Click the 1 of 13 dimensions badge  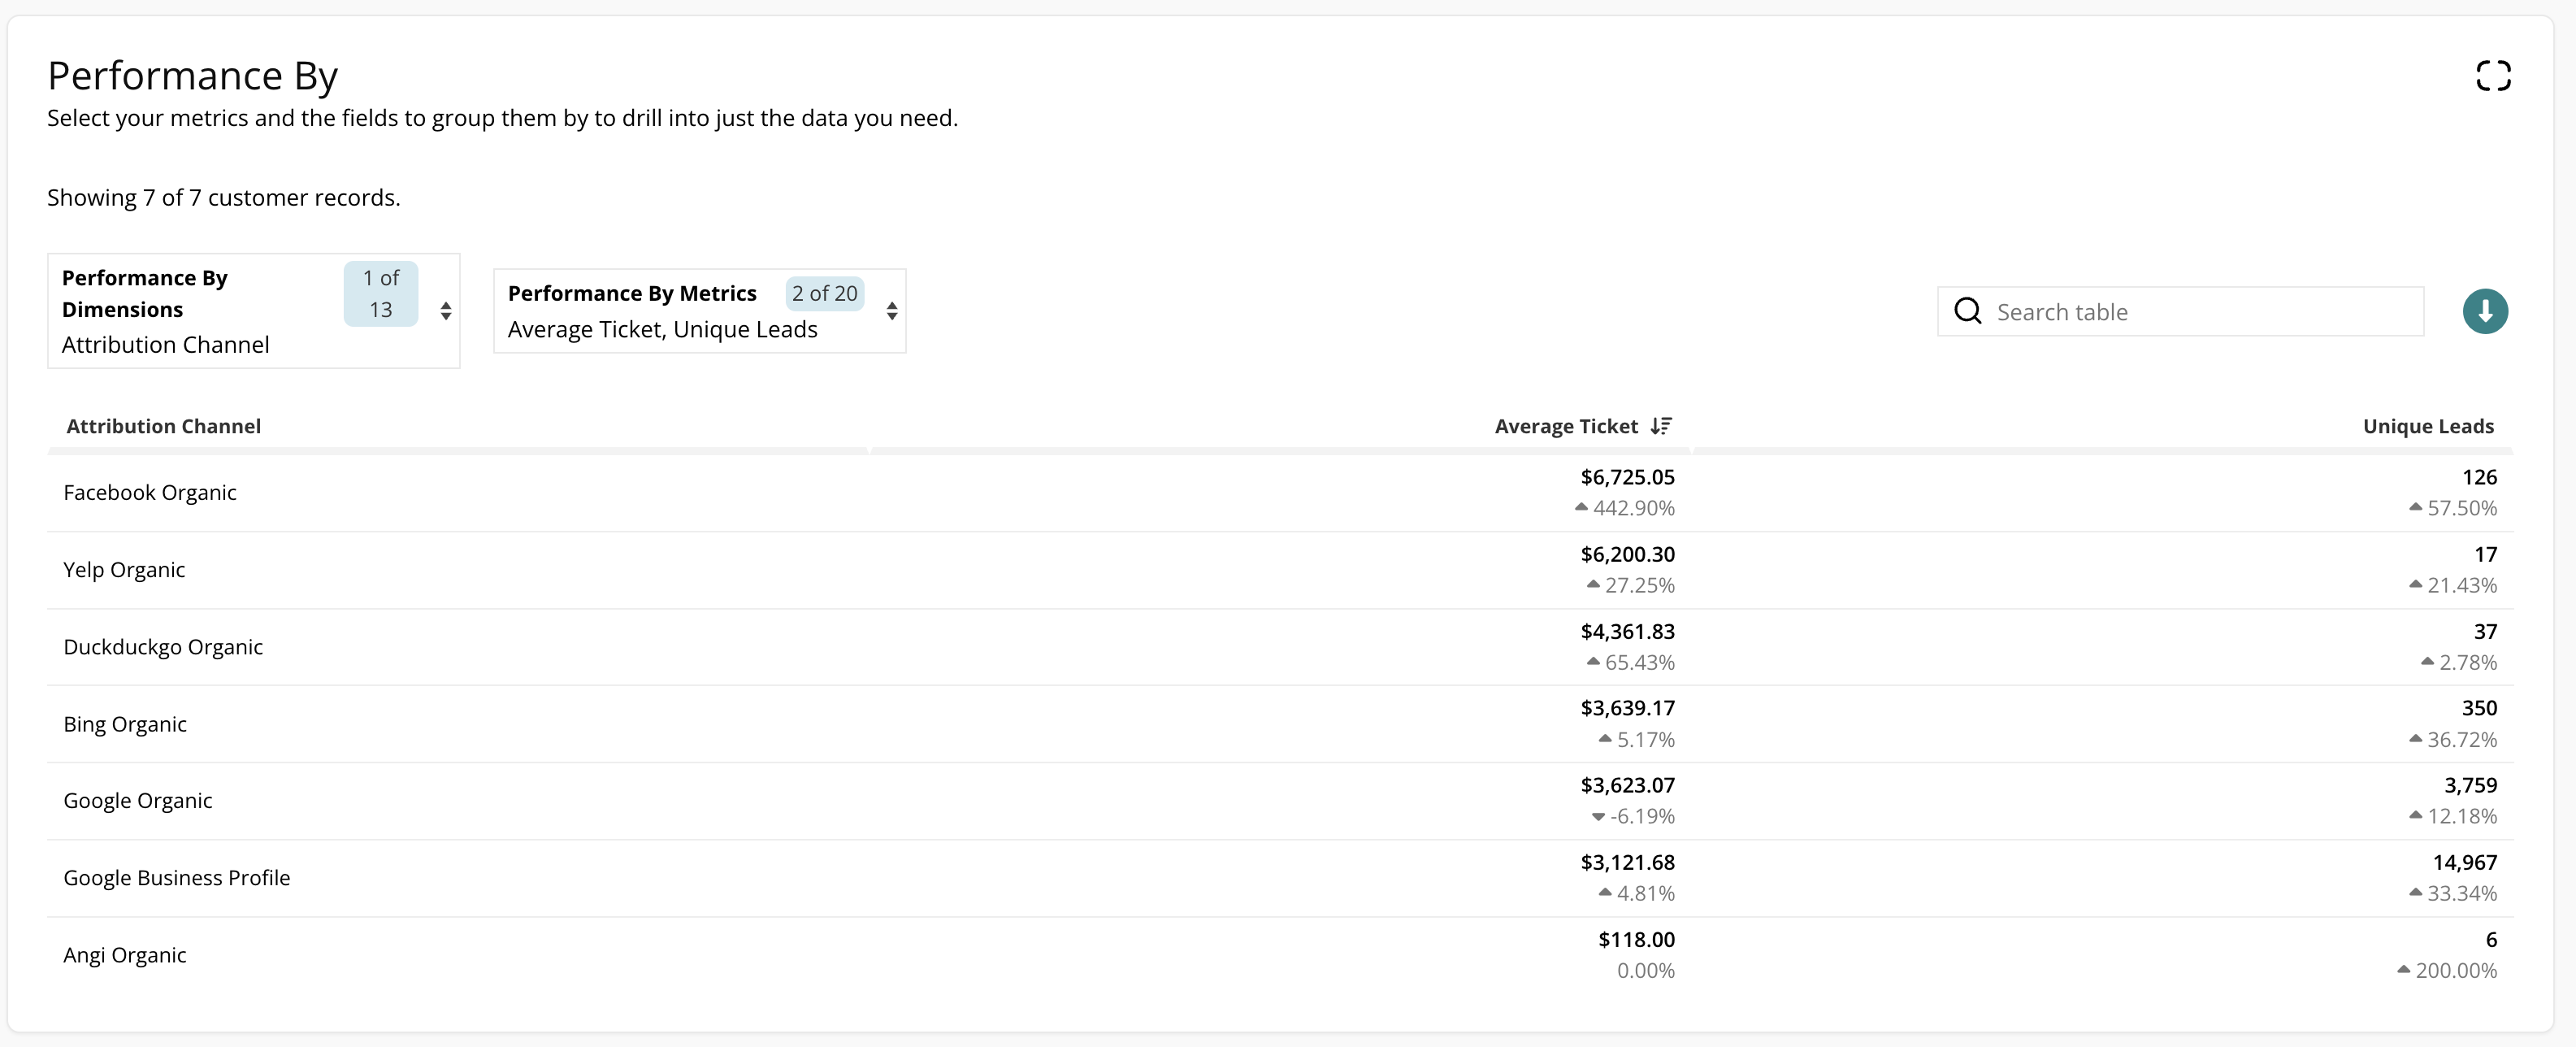click(x=380, y=293)
